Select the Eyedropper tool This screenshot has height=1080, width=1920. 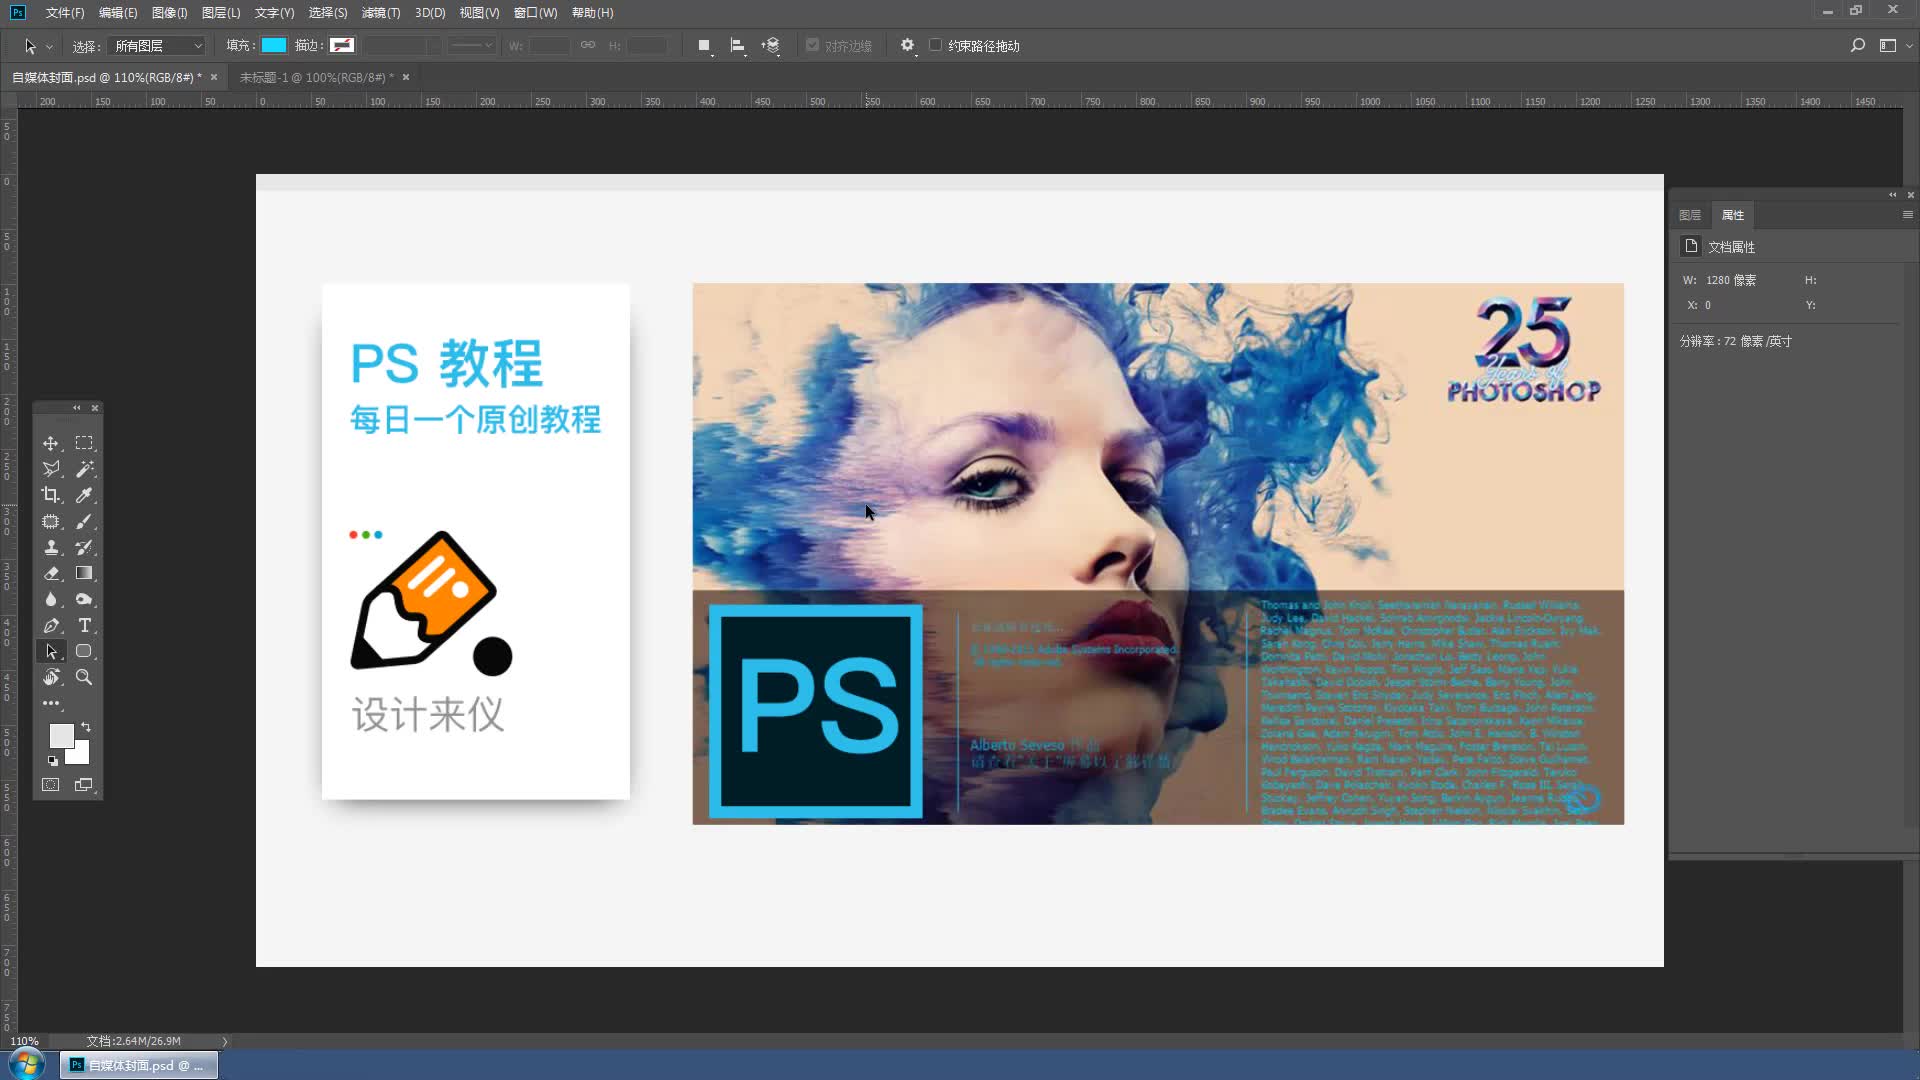coord(84,495)
